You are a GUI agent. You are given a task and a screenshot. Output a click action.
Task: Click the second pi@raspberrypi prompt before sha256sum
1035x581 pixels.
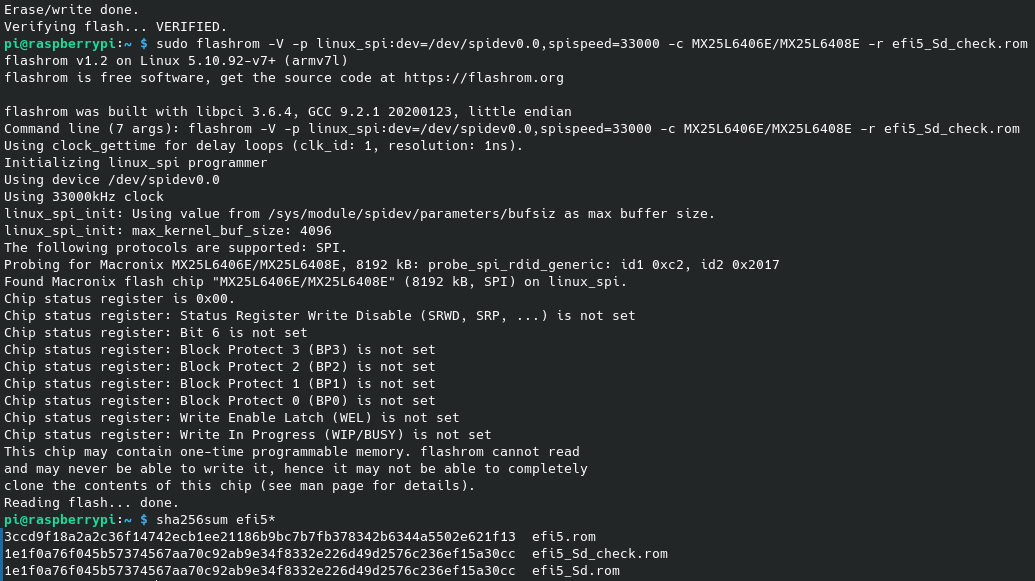[68, 520]
